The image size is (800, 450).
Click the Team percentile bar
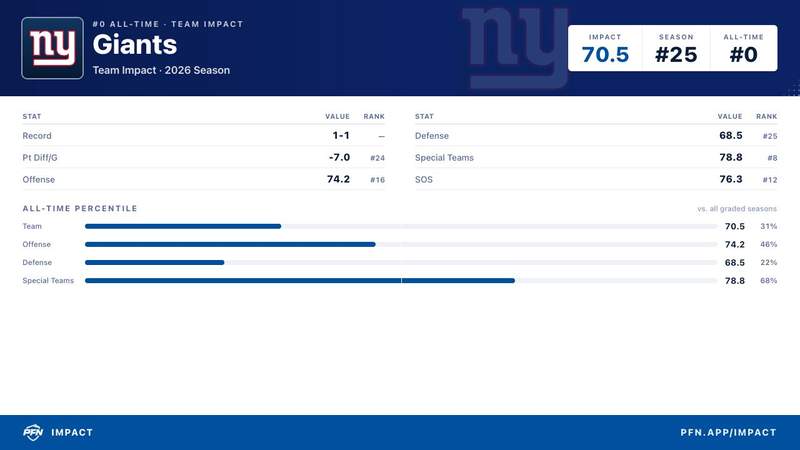pyautogui.click(x=401, y=226)
